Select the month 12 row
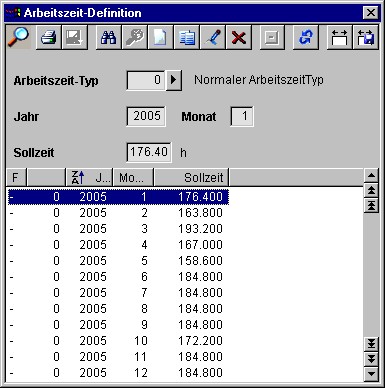The width and height of the screenshot is (385, 388). [x=118, y=373]
